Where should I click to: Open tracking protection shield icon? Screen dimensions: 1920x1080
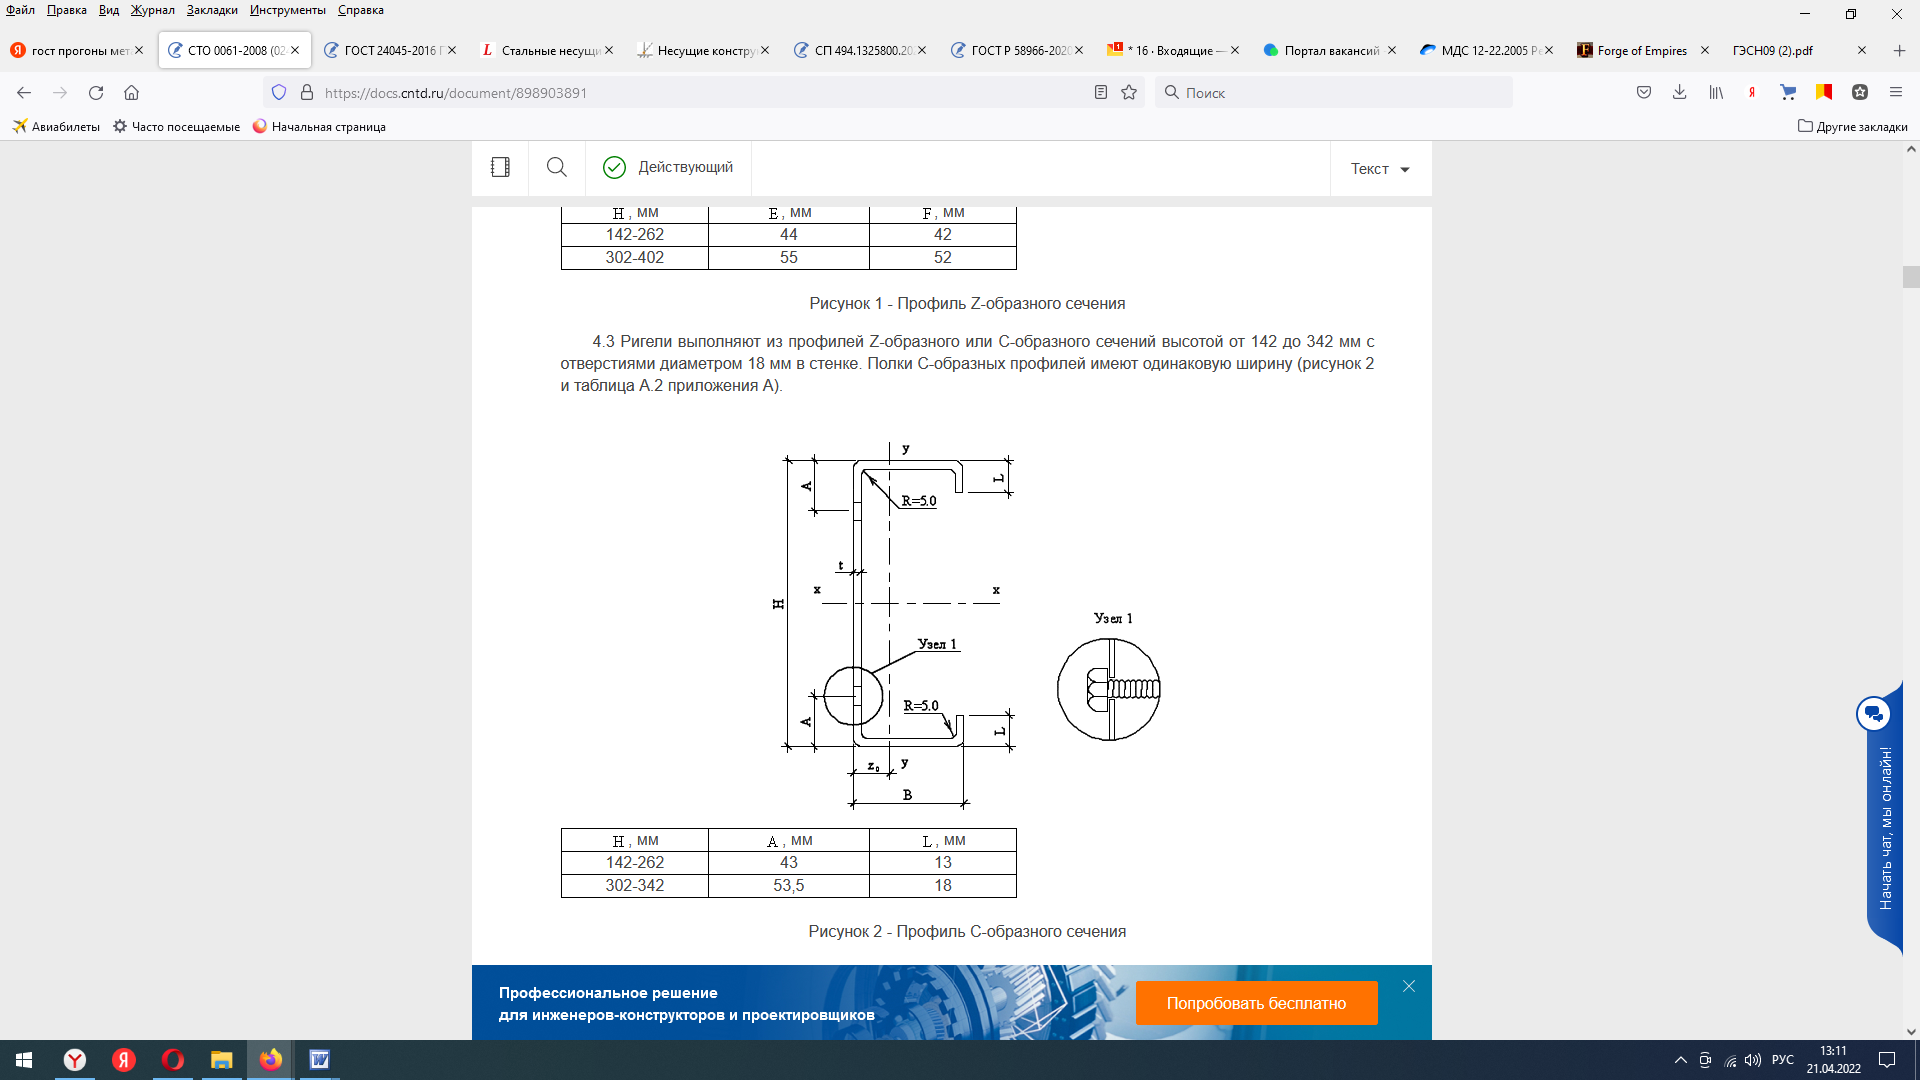[x=279, y=92]
